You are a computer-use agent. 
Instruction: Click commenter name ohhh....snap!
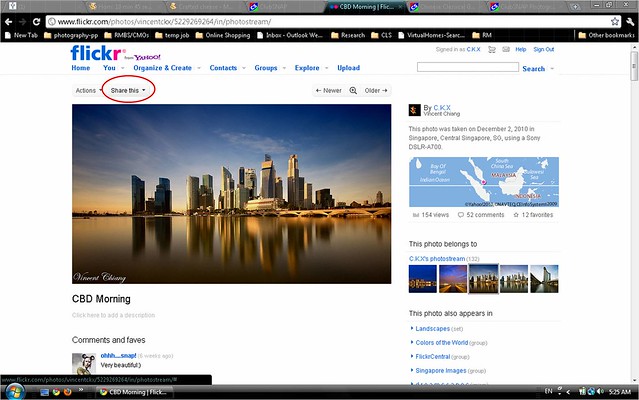coord(118,356)
